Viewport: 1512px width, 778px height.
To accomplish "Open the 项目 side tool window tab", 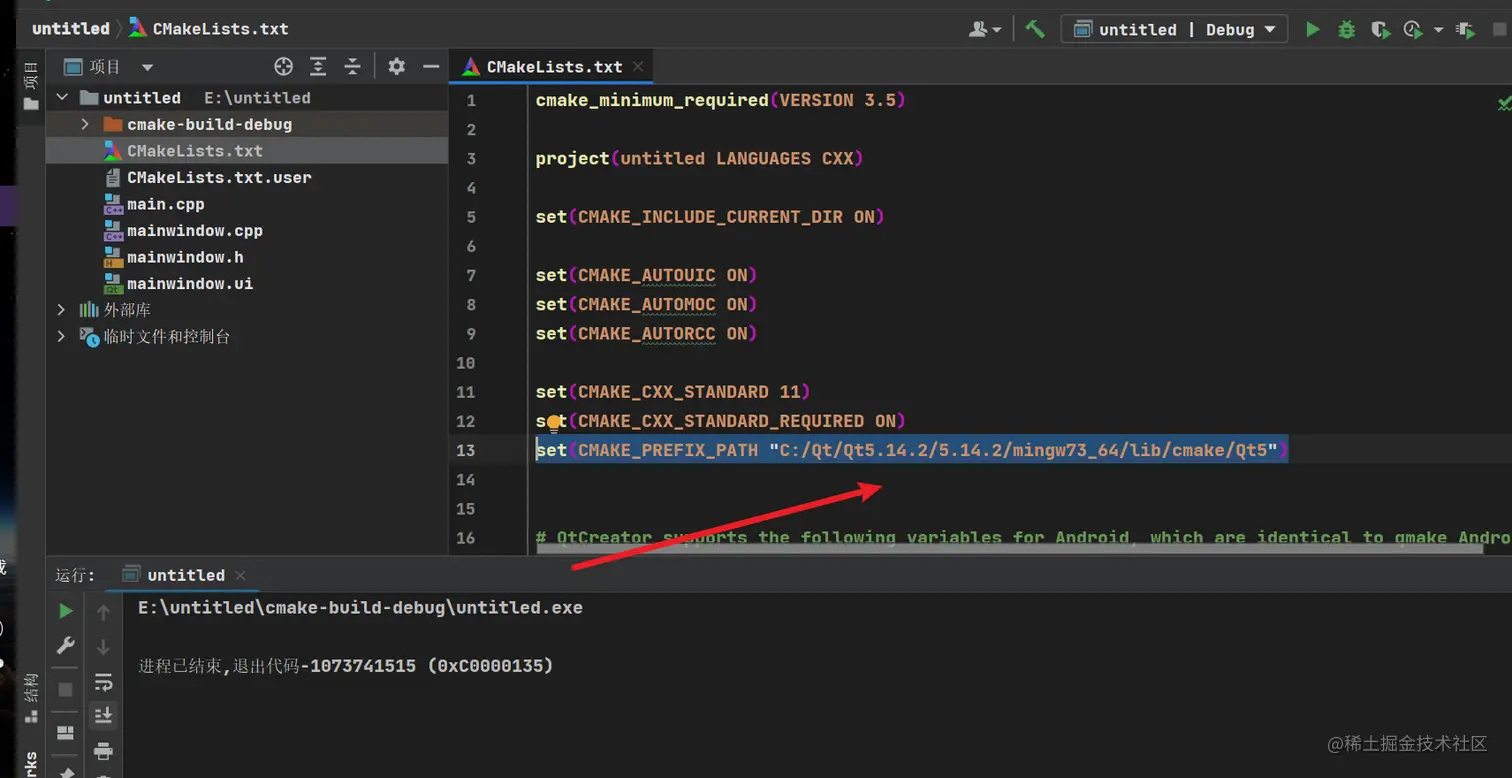I will pos(31,85).
